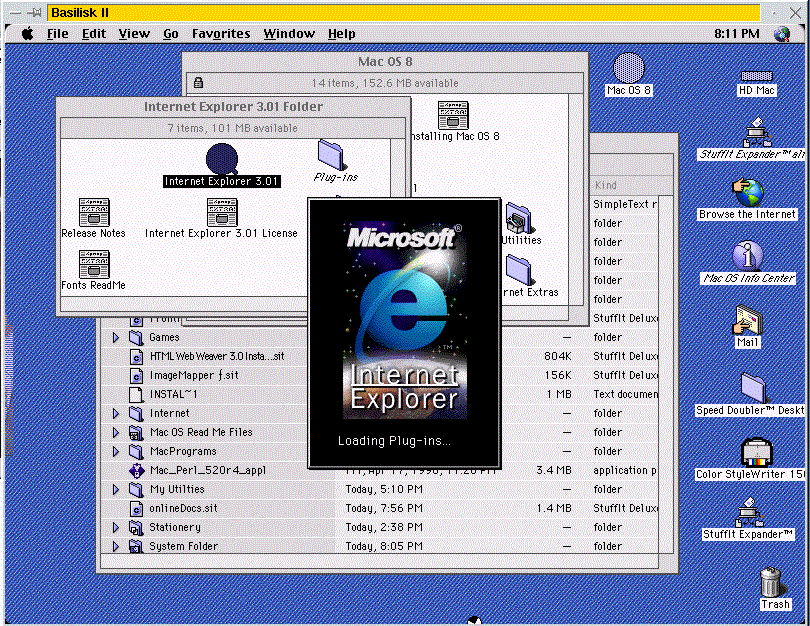Click the menu bar clock showing 8:11 PM
This screenshot has height=626, width=810.
pyautogui.click(x=737, y=34)
